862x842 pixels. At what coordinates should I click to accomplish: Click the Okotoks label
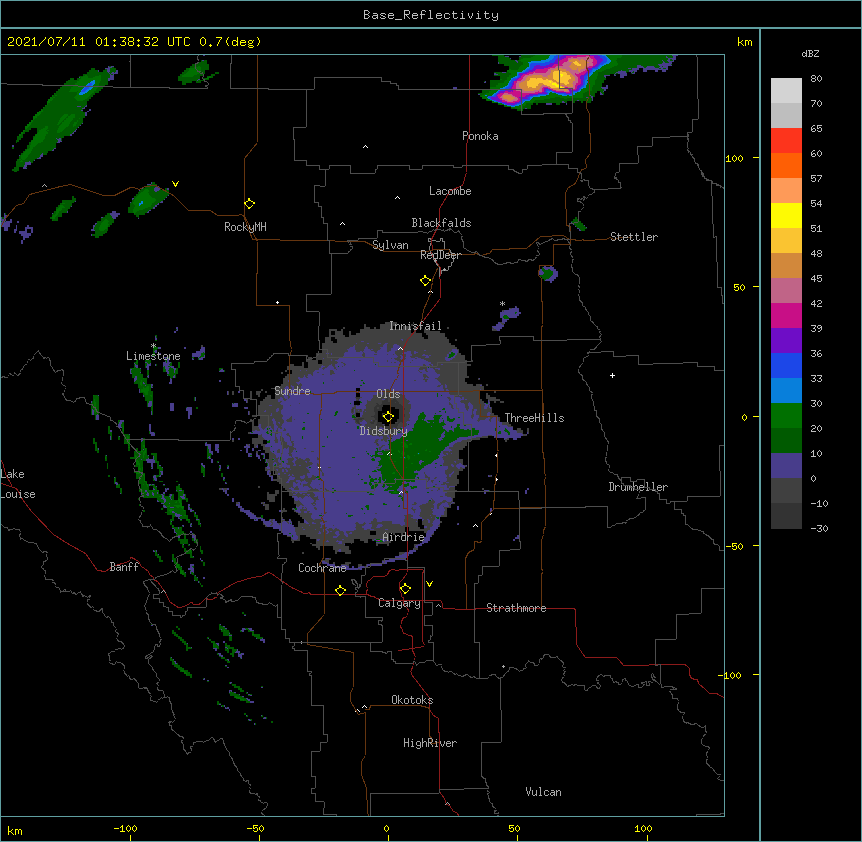pos(412,700)
